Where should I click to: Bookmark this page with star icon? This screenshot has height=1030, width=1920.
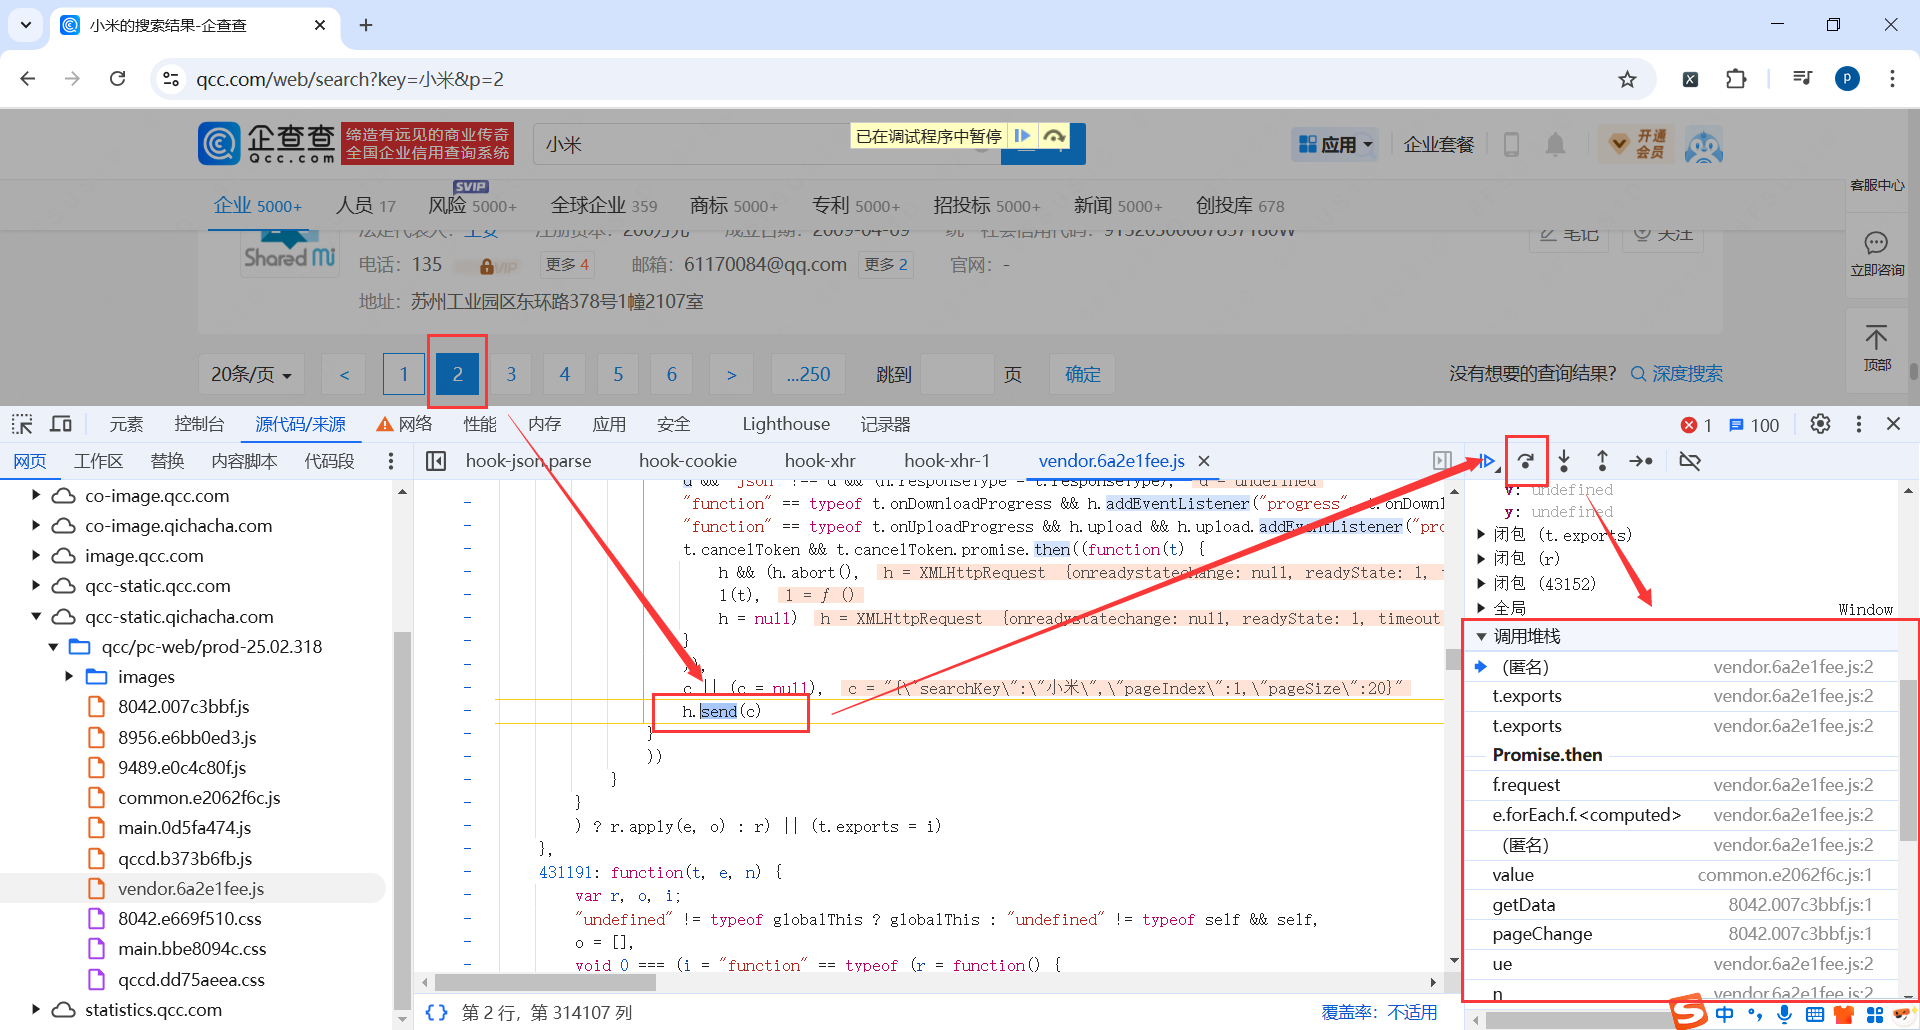pos(1628,79)
